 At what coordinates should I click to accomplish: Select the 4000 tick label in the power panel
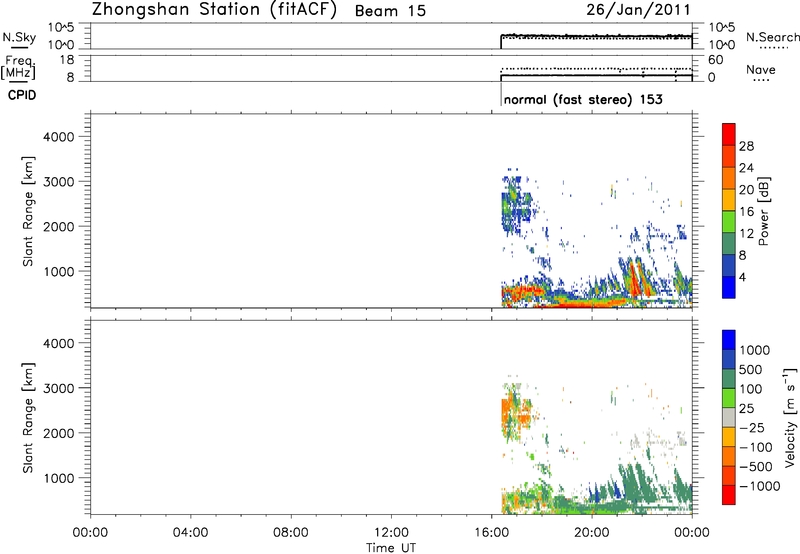tap(59, 137)
